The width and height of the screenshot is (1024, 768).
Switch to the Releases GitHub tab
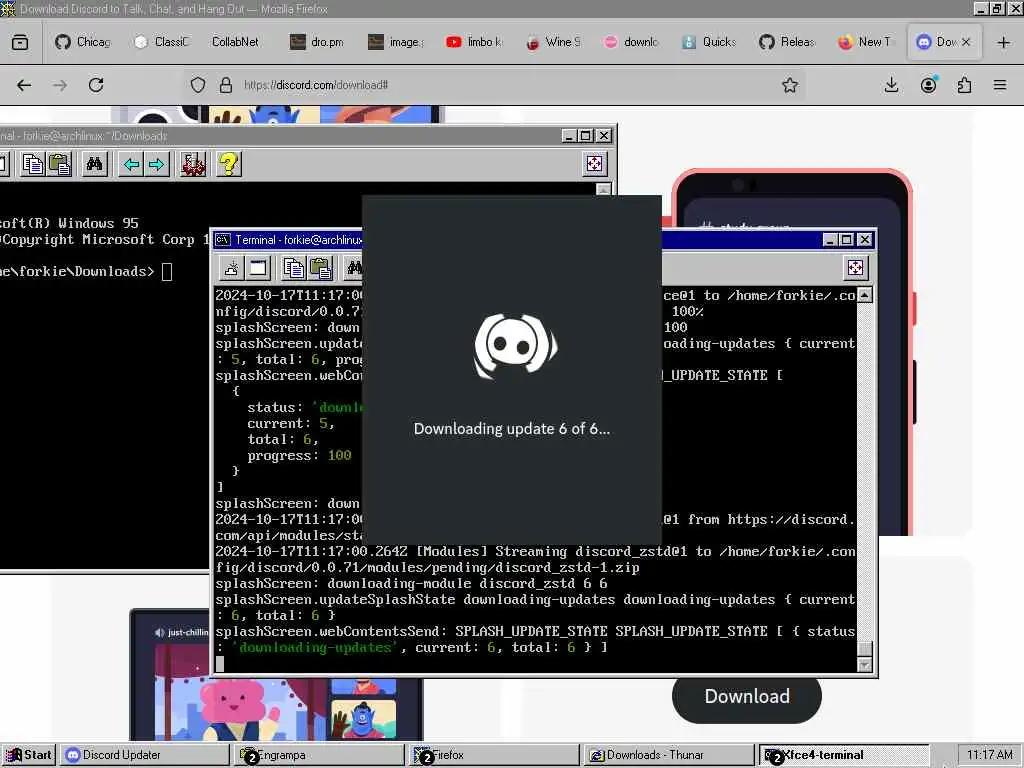click(x=787, y=42)
